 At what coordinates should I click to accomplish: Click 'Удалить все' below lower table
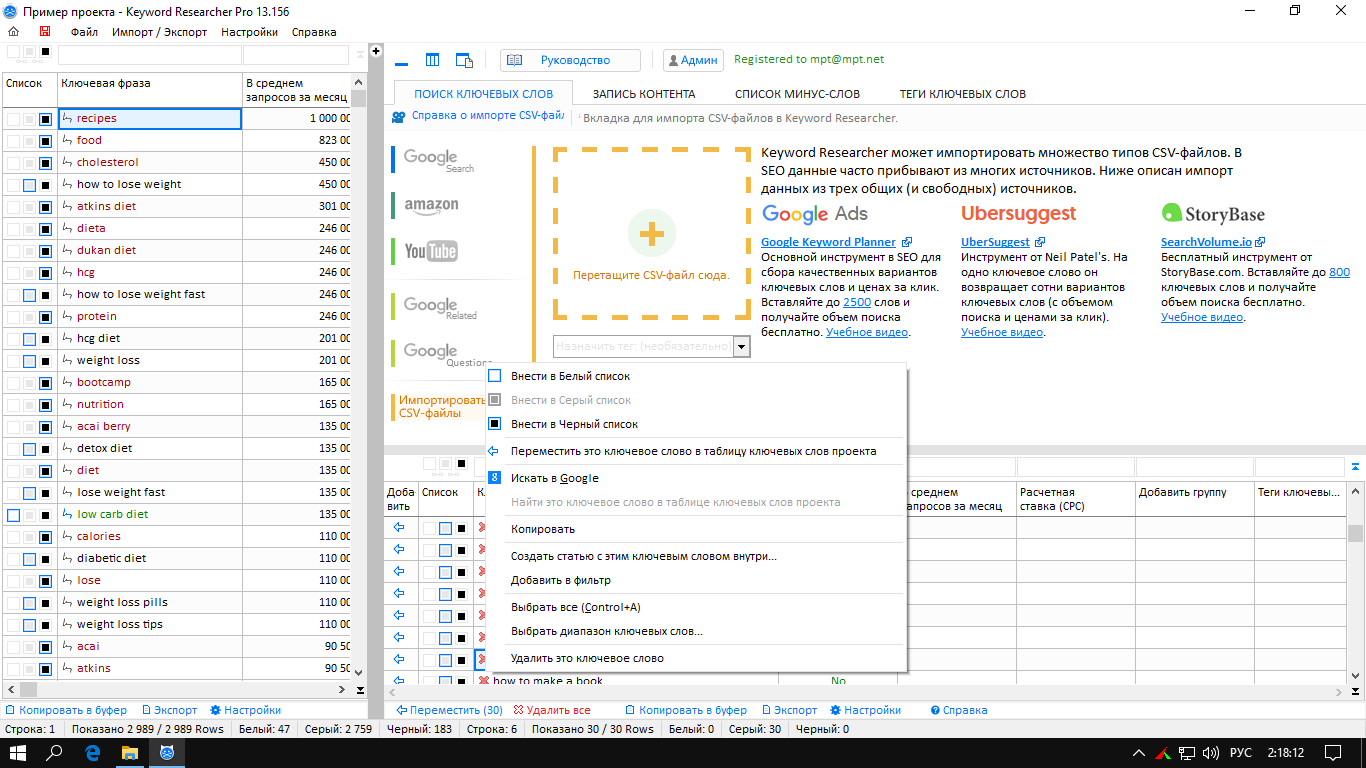pyautogui.click(x=552, y=710)
